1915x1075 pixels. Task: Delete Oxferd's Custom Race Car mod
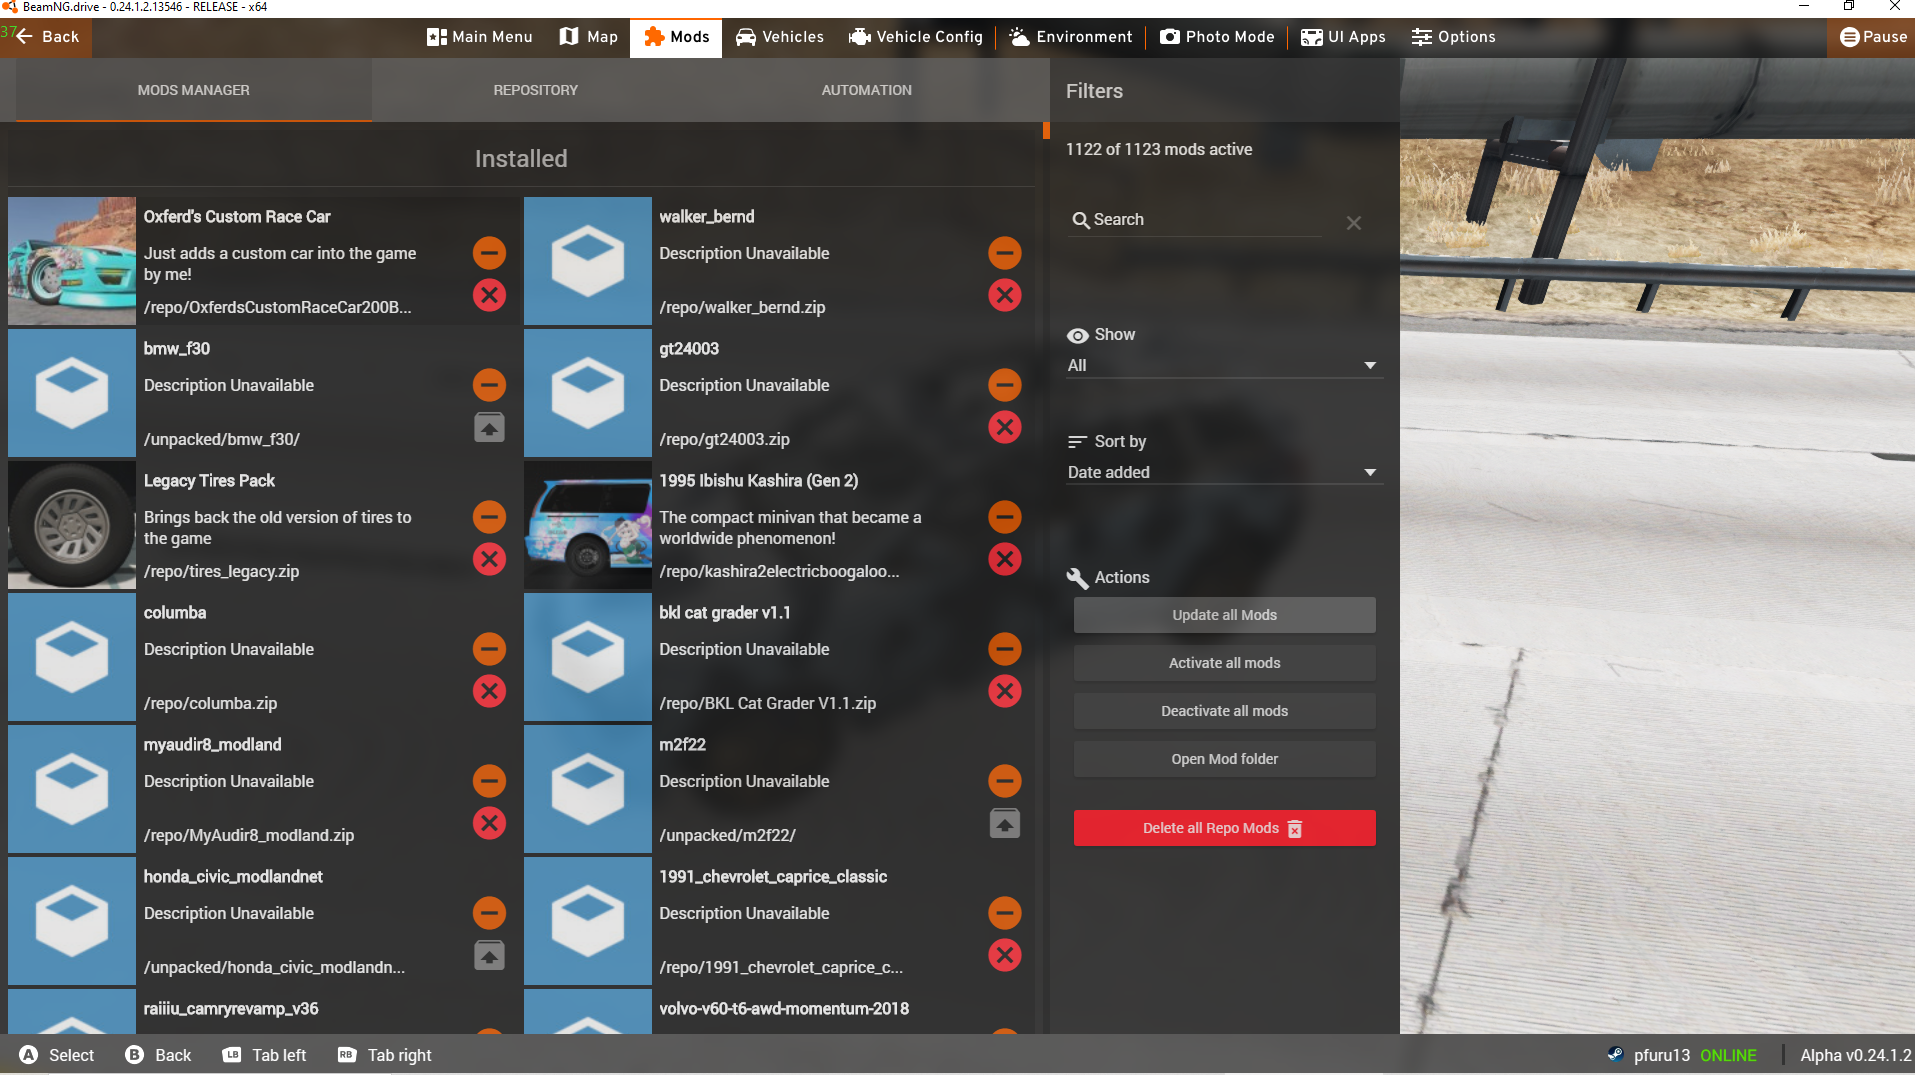(489, 295)
